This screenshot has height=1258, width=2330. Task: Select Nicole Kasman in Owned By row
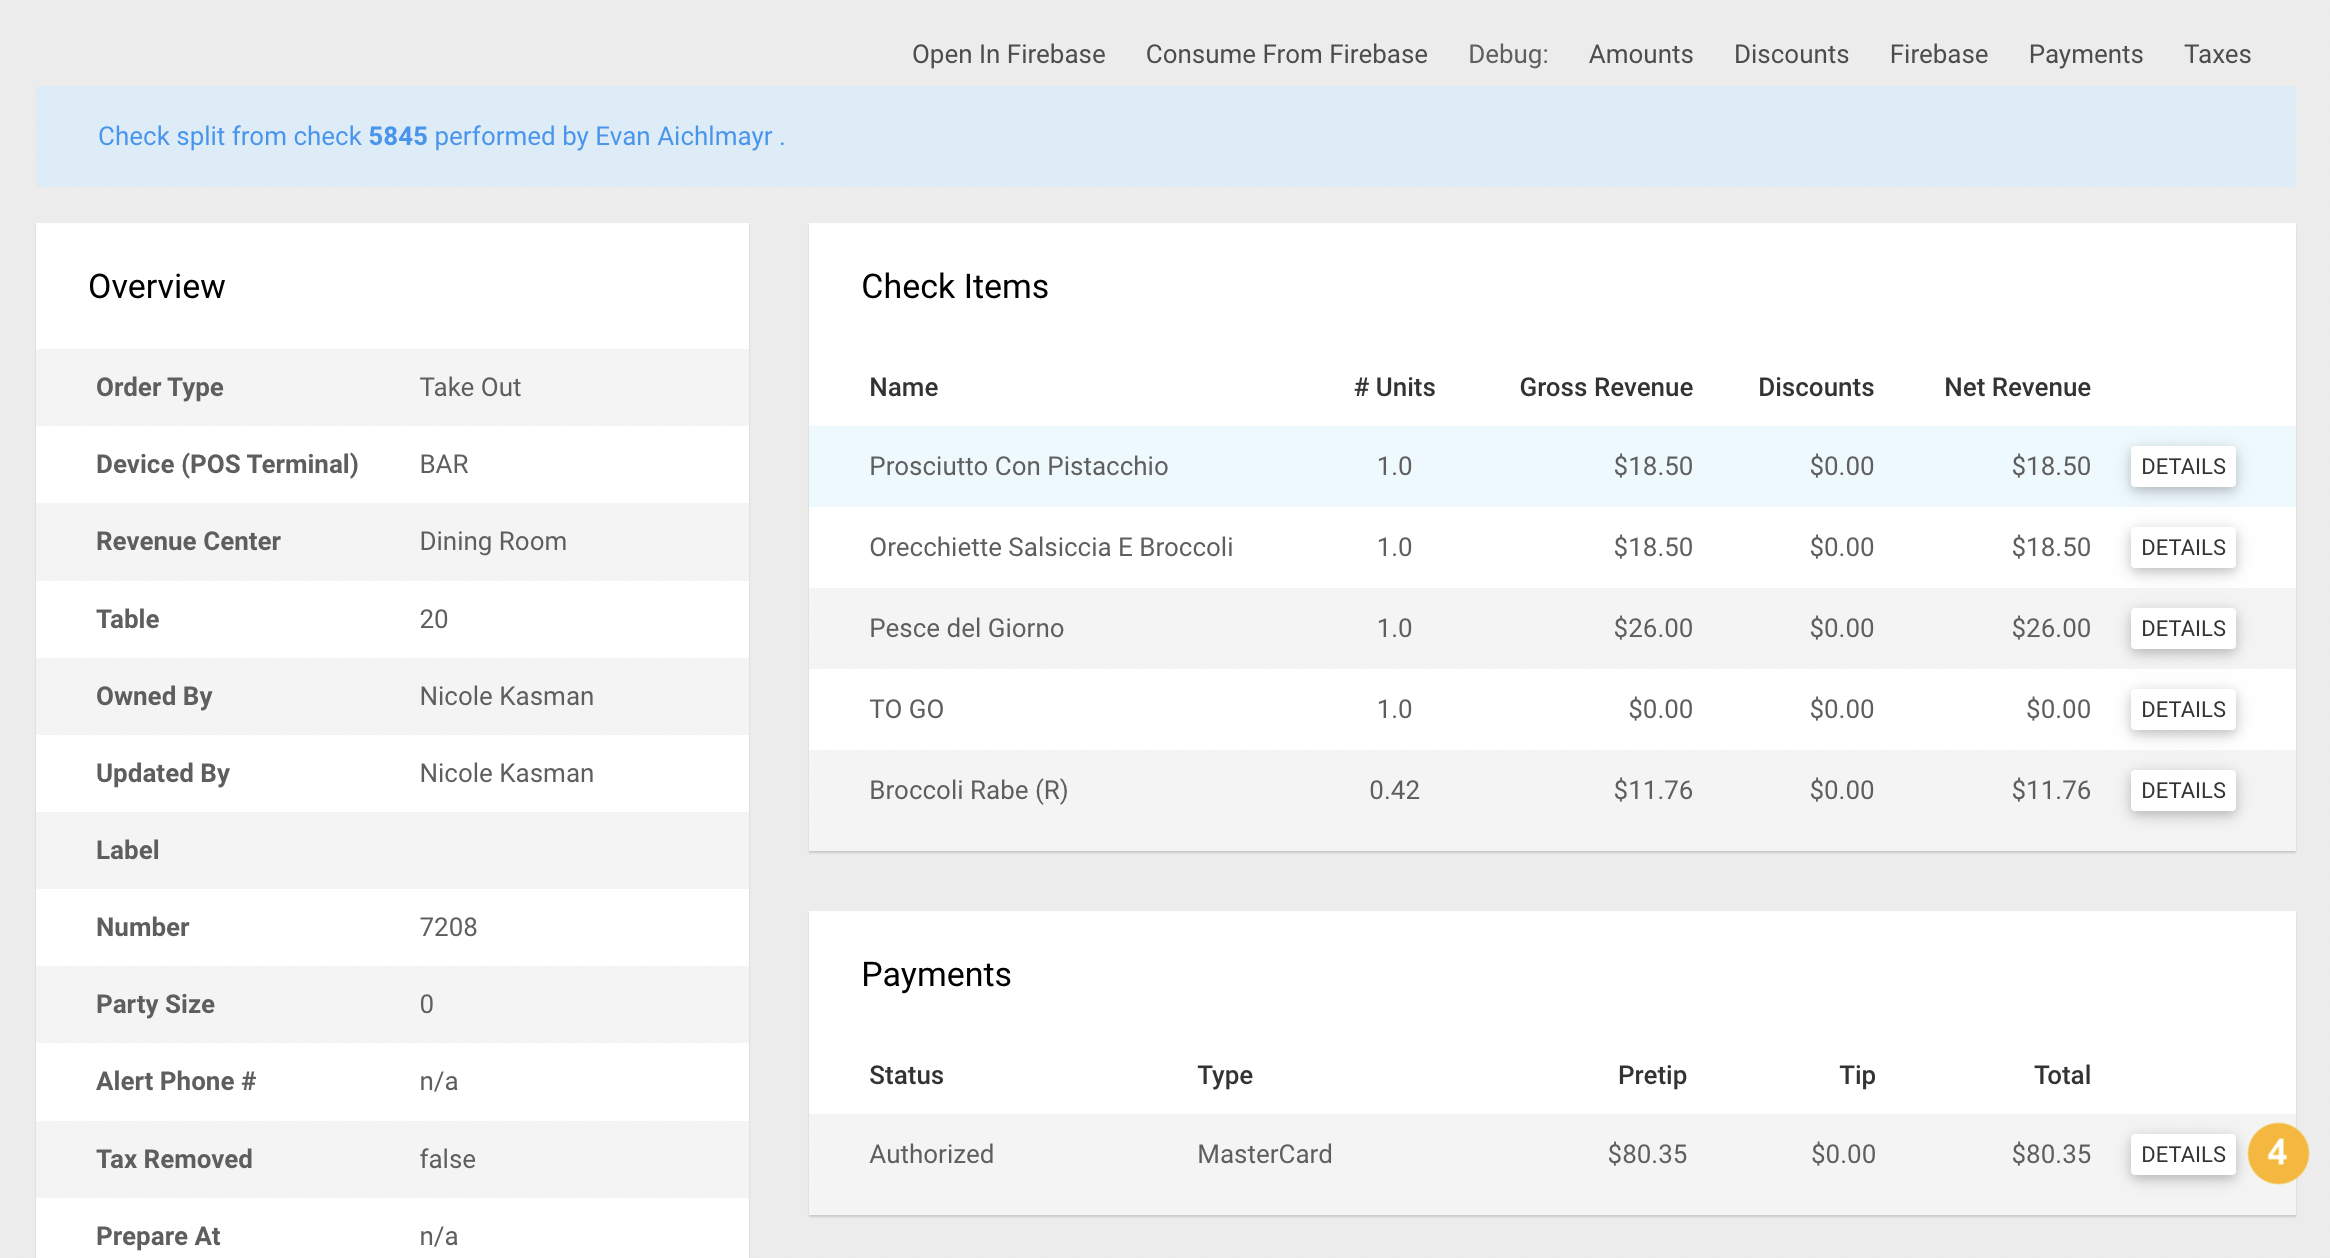tap(506, 696)
